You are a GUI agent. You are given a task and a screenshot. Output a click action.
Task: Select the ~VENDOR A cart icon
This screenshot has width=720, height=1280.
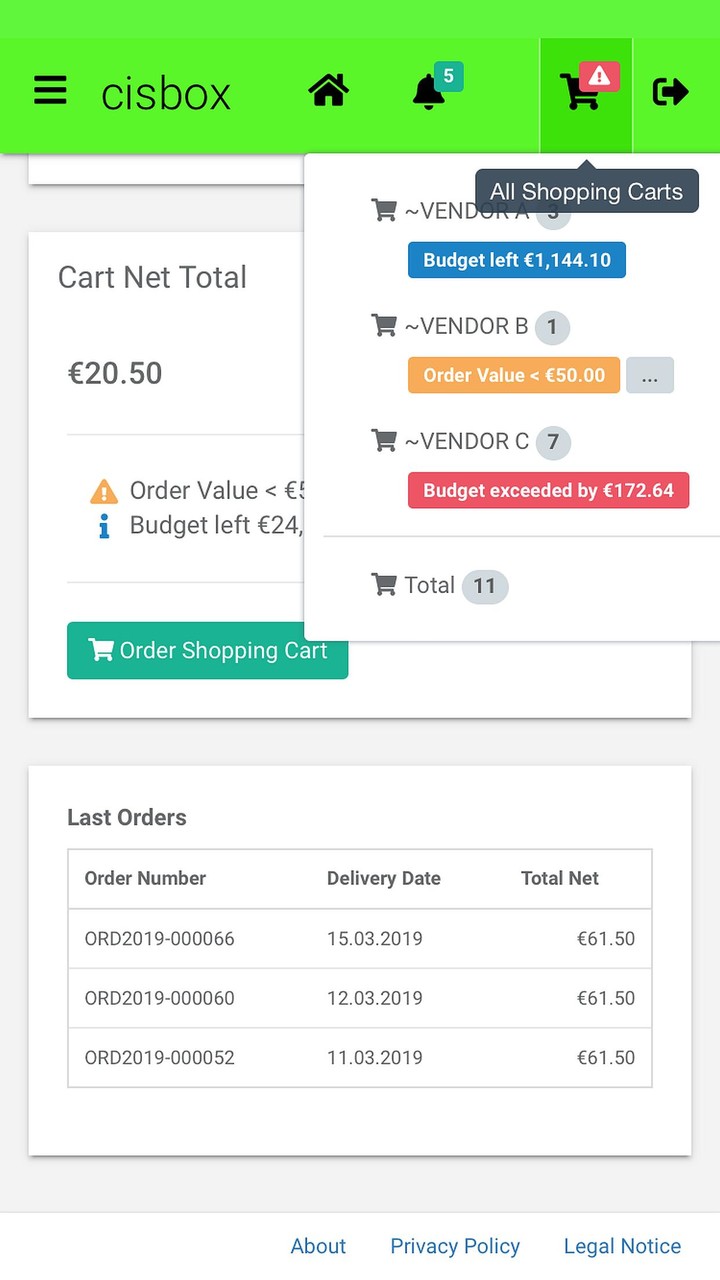click(x=384, y=210)
